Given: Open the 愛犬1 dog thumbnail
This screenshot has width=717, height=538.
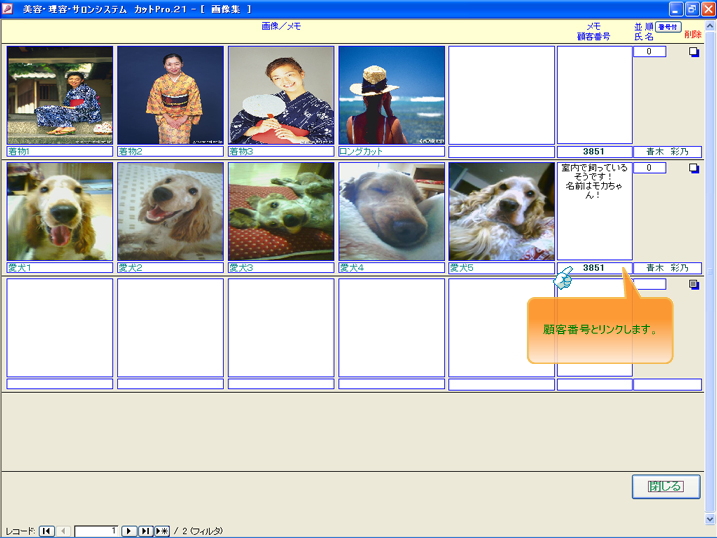Looking at the screenshot, I should 60,211.
